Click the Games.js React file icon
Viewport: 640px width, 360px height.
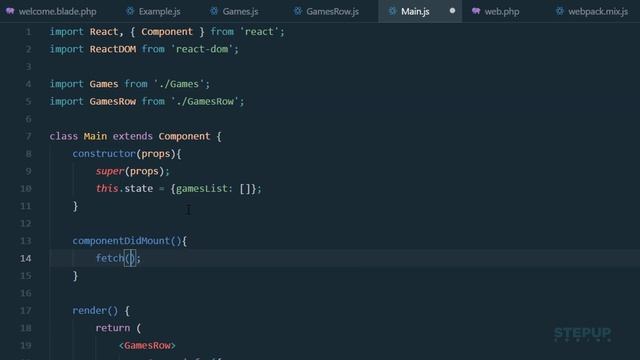pyautogui.click(x=214, y=11)
